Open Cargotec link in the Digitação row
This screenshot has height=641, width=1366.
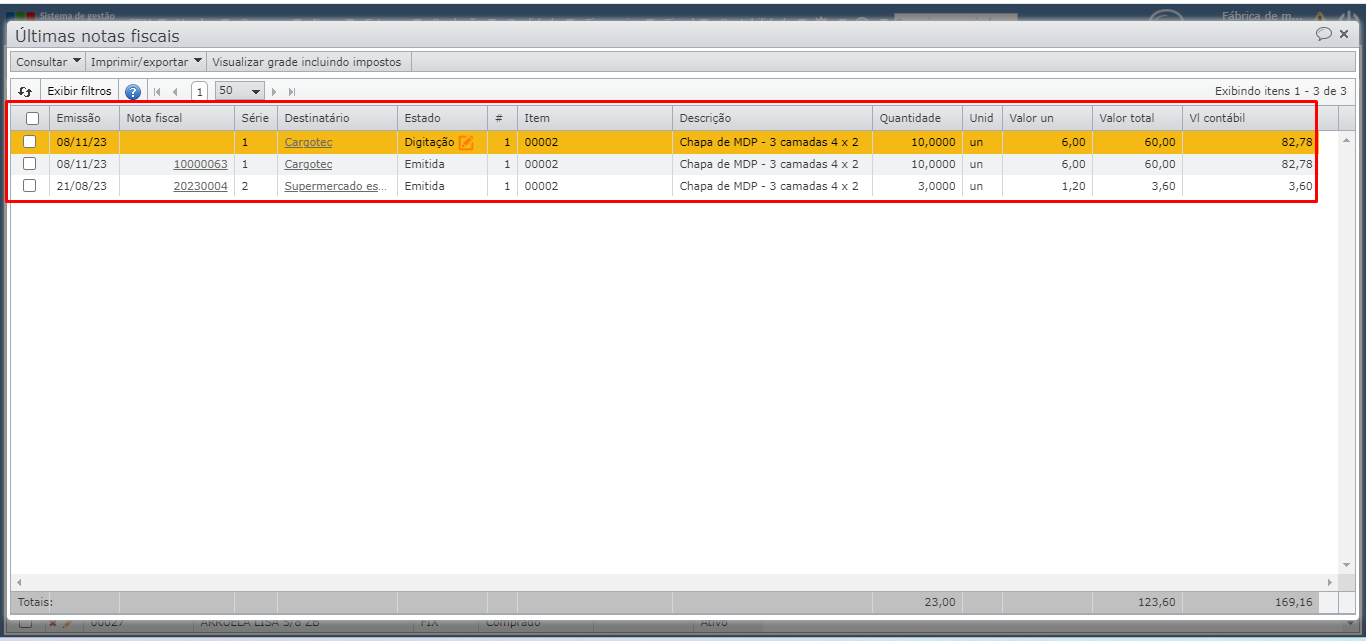pyautogui.click(x=308, y=142)
